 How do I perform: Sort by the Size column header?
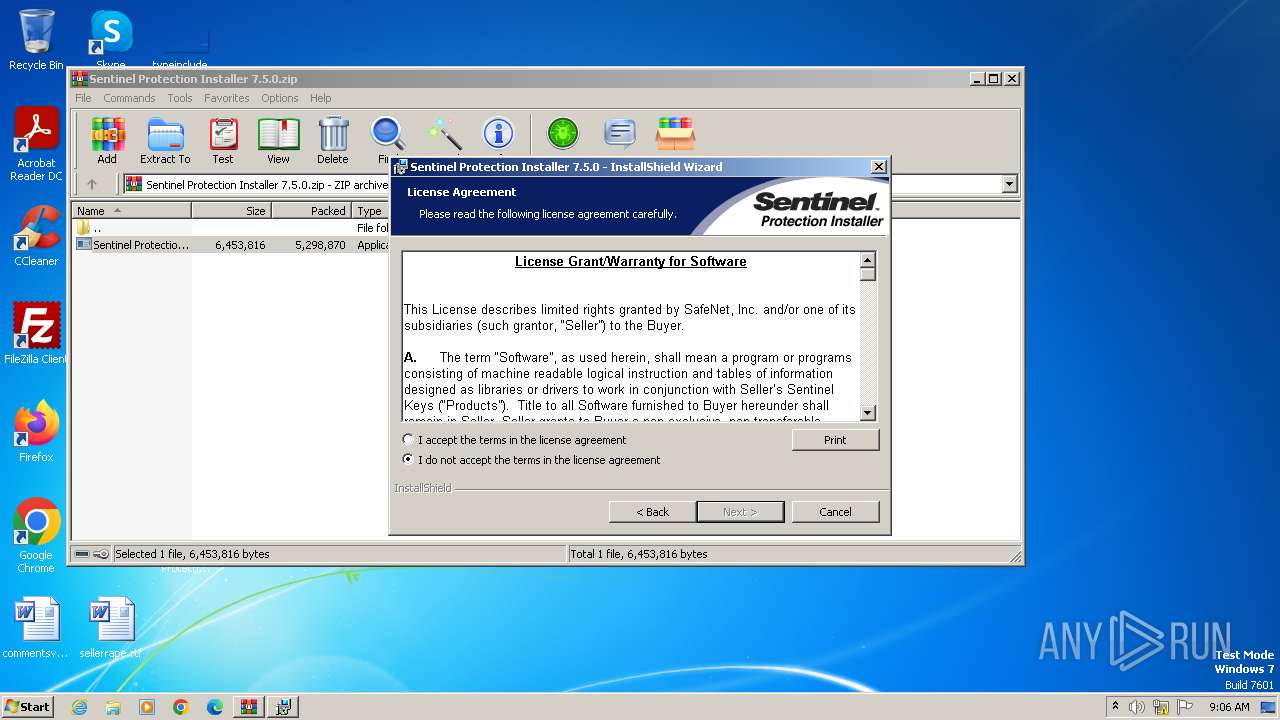click(x=231, y=211)
